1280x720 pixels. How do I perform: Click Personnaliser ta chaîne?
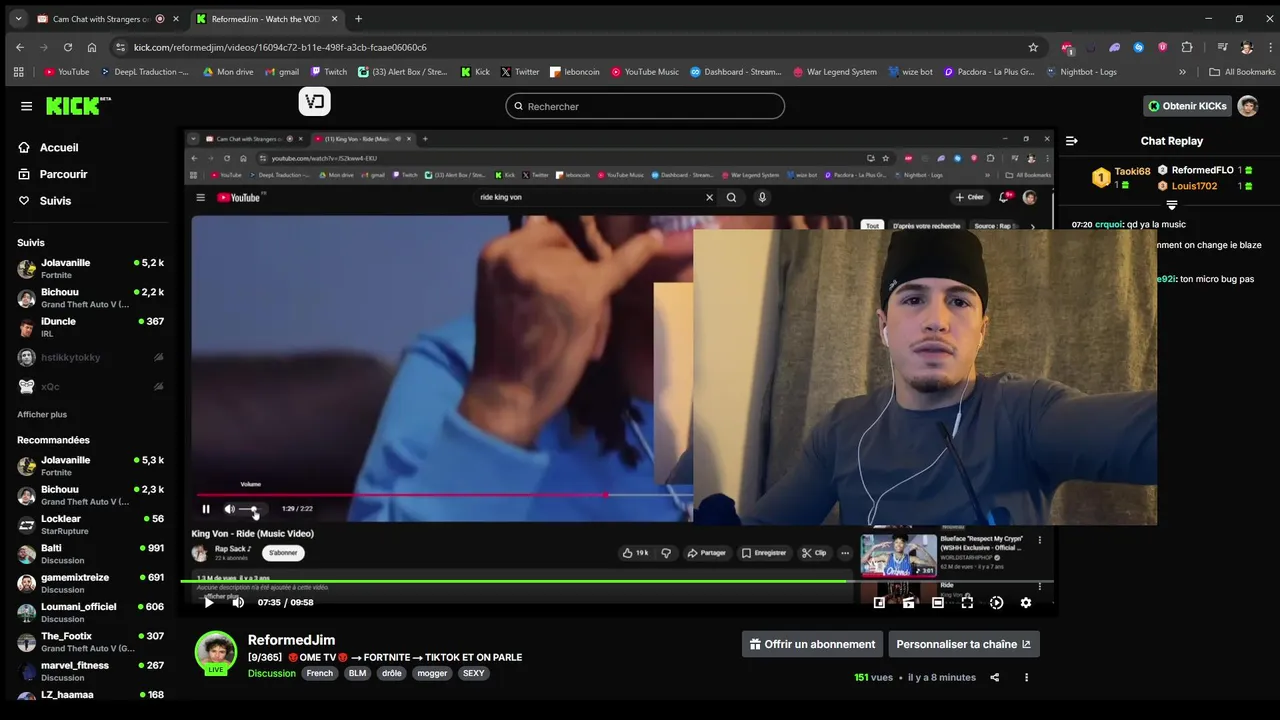[x=964, y=644]
